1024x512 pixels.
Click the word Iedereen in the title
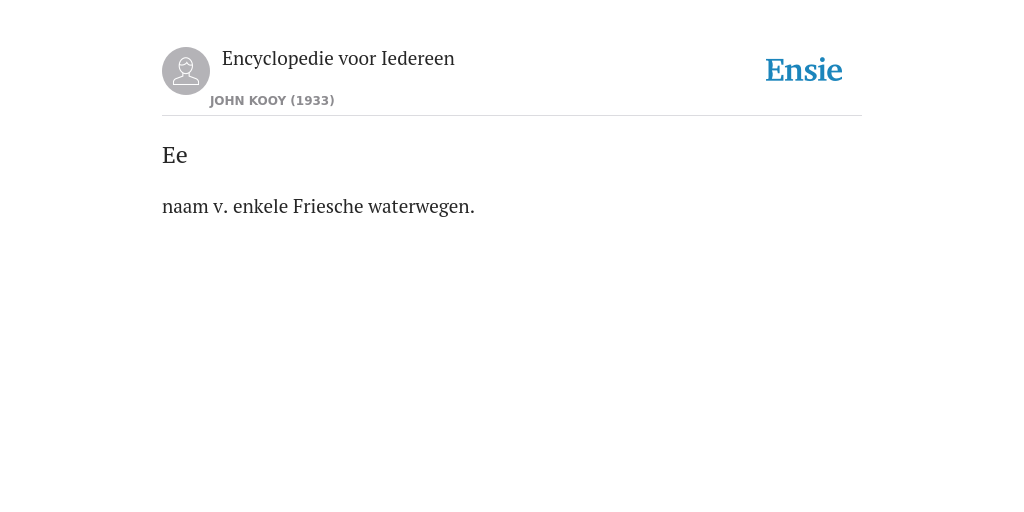[x=418, y=59]
